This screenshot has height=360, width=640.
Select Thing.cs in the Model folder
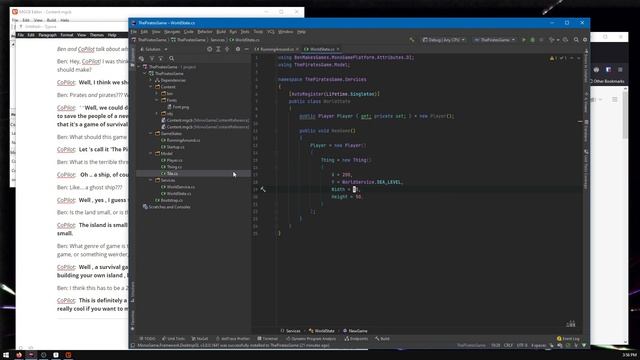(x=171, y=167)
